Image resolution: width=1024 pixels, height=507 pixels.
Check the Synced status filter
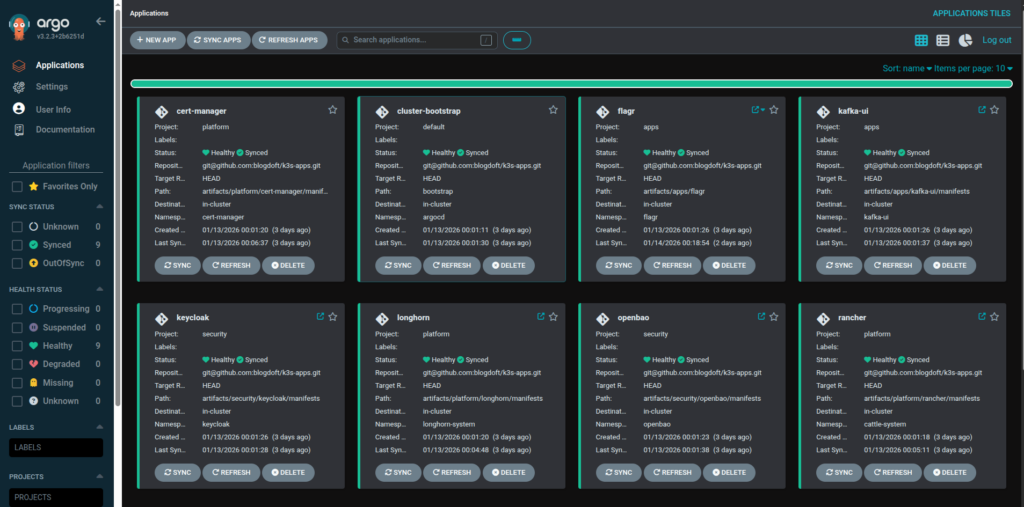coord(17,244)
